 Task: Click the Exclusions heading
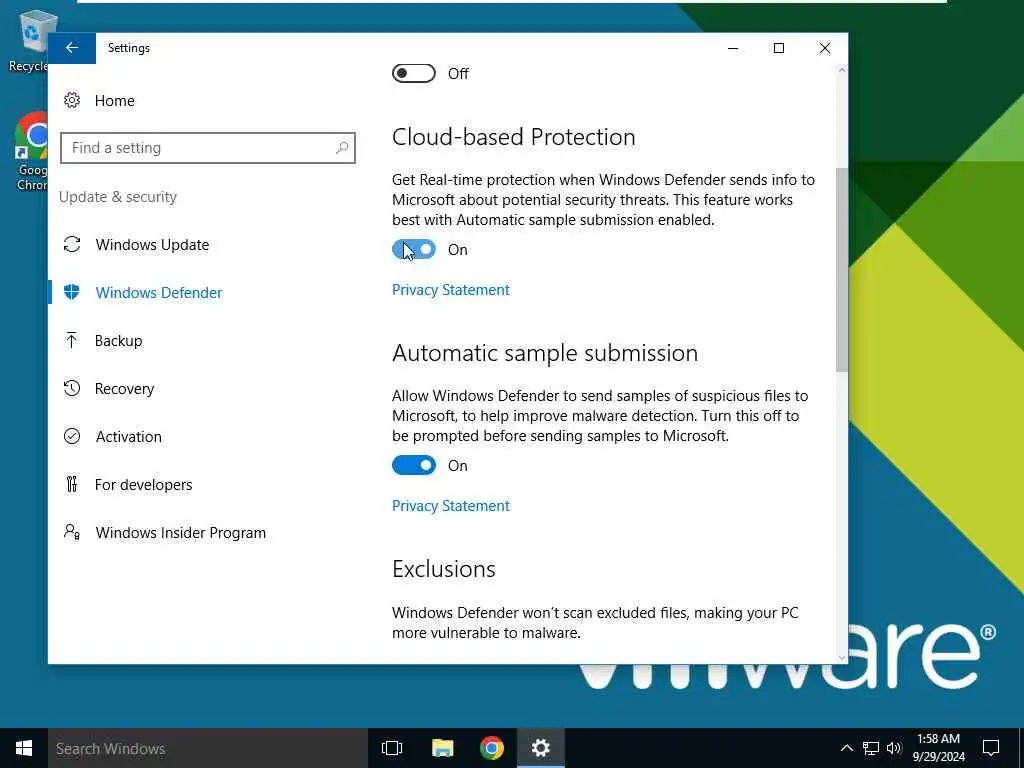(443, 569)
